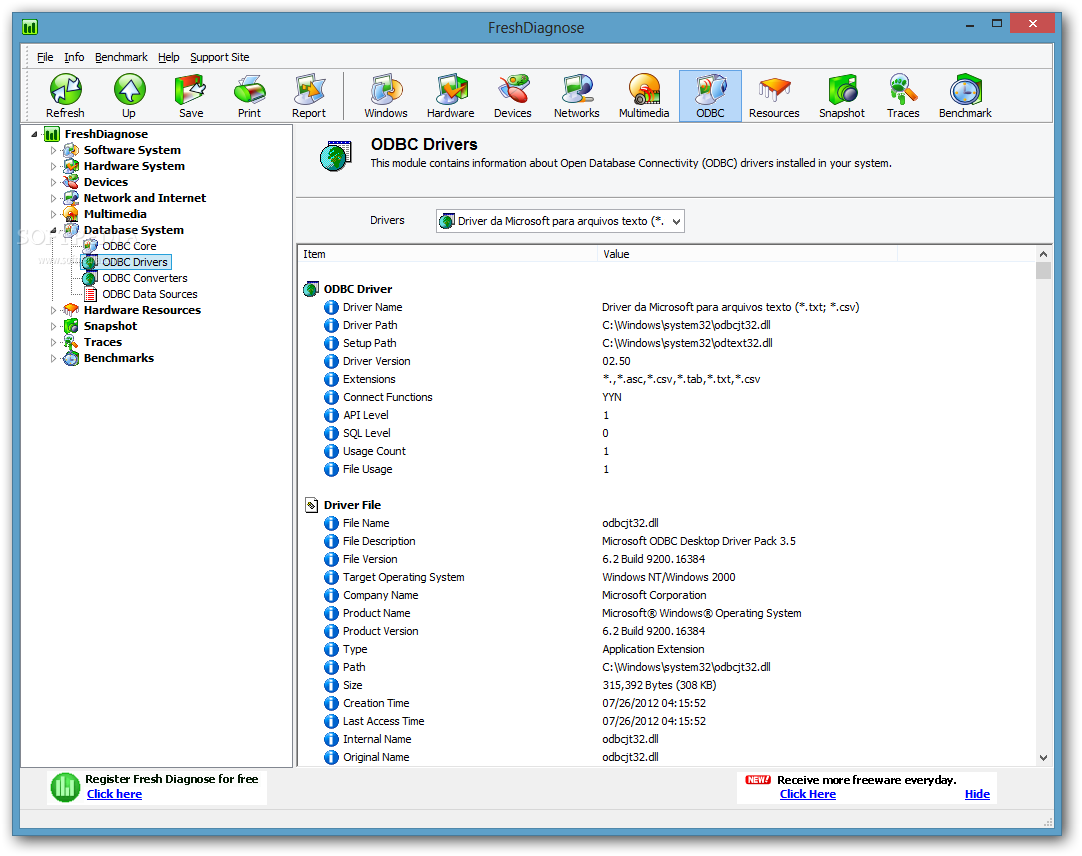Expand the Software System tree node

point(53,150)
